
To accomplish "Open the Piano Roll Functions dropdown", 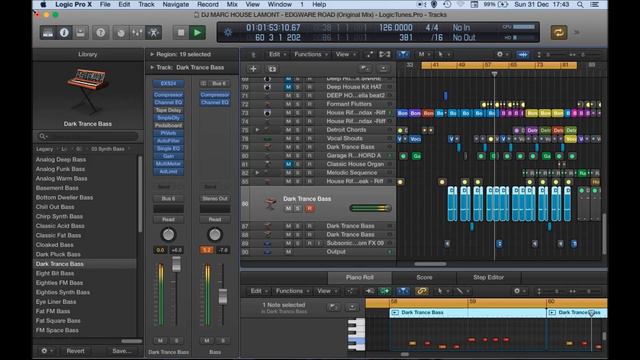I will point(292,291).
